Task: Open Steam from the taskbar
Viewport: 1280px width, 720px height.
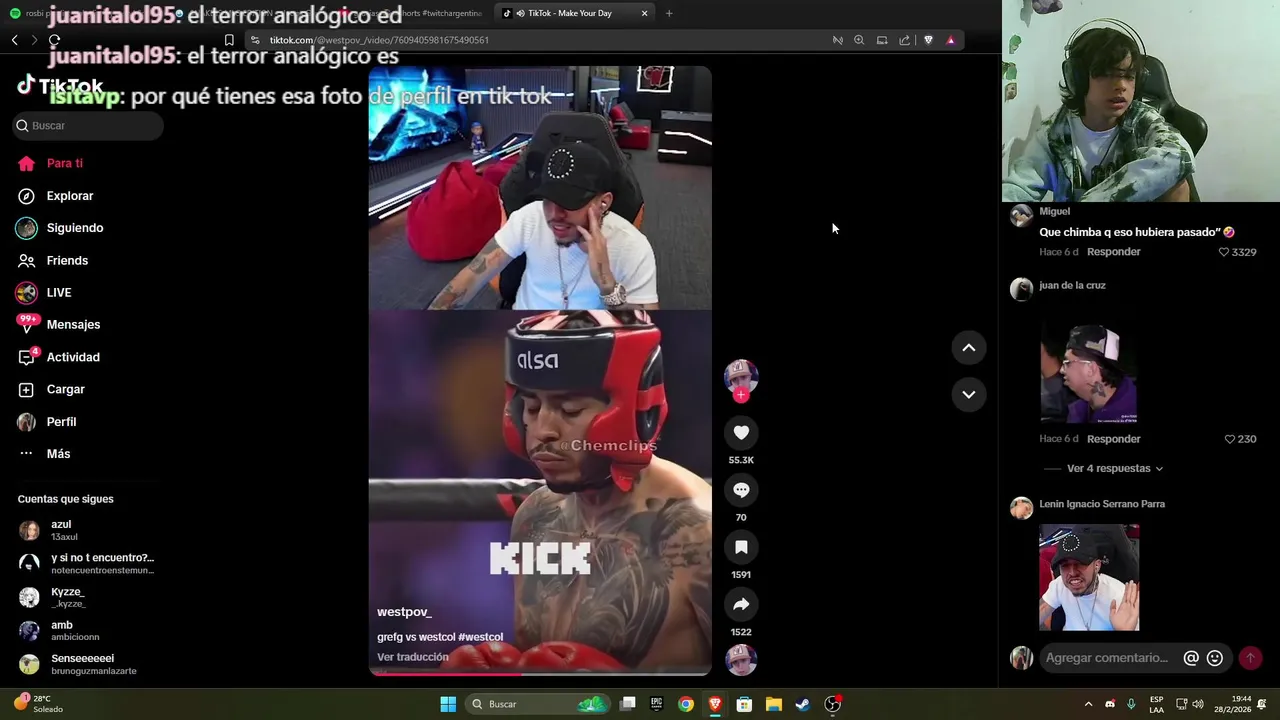Action: point(802,704)
